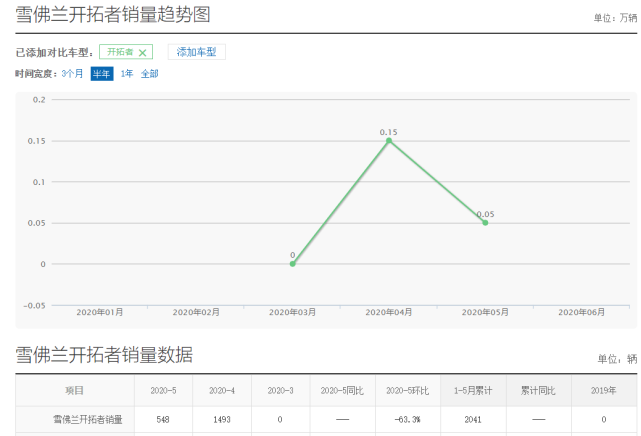Select the 3个月 time range
This screenshot has width=641, height=436.
72,74
